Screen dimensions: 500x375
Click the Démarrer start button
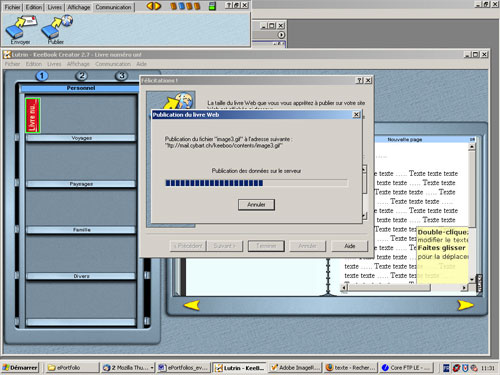tap(20, 368)
